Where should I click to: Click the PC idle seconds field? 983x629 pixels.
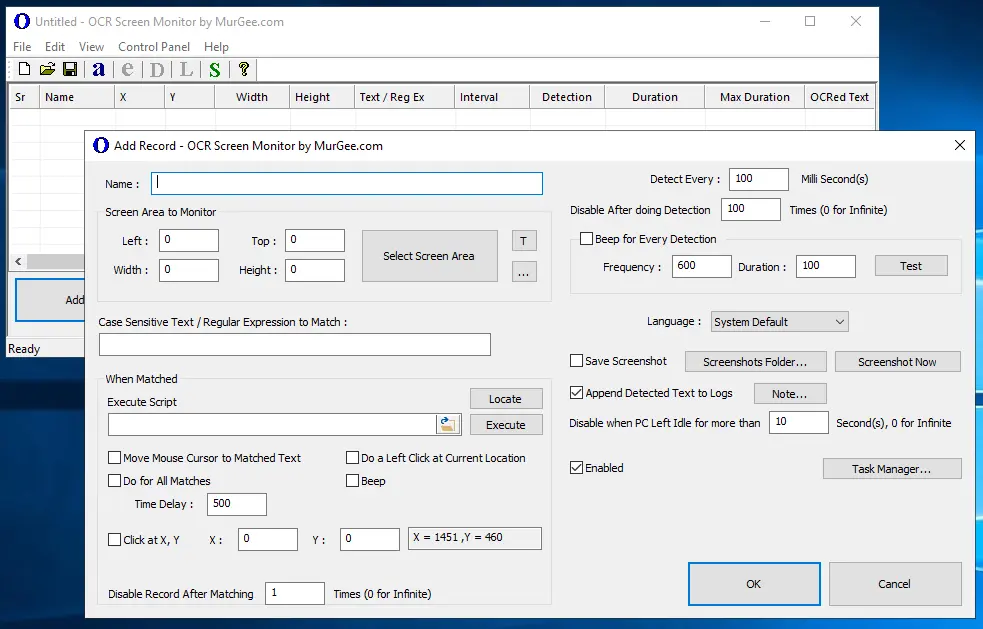click(799, 422)
